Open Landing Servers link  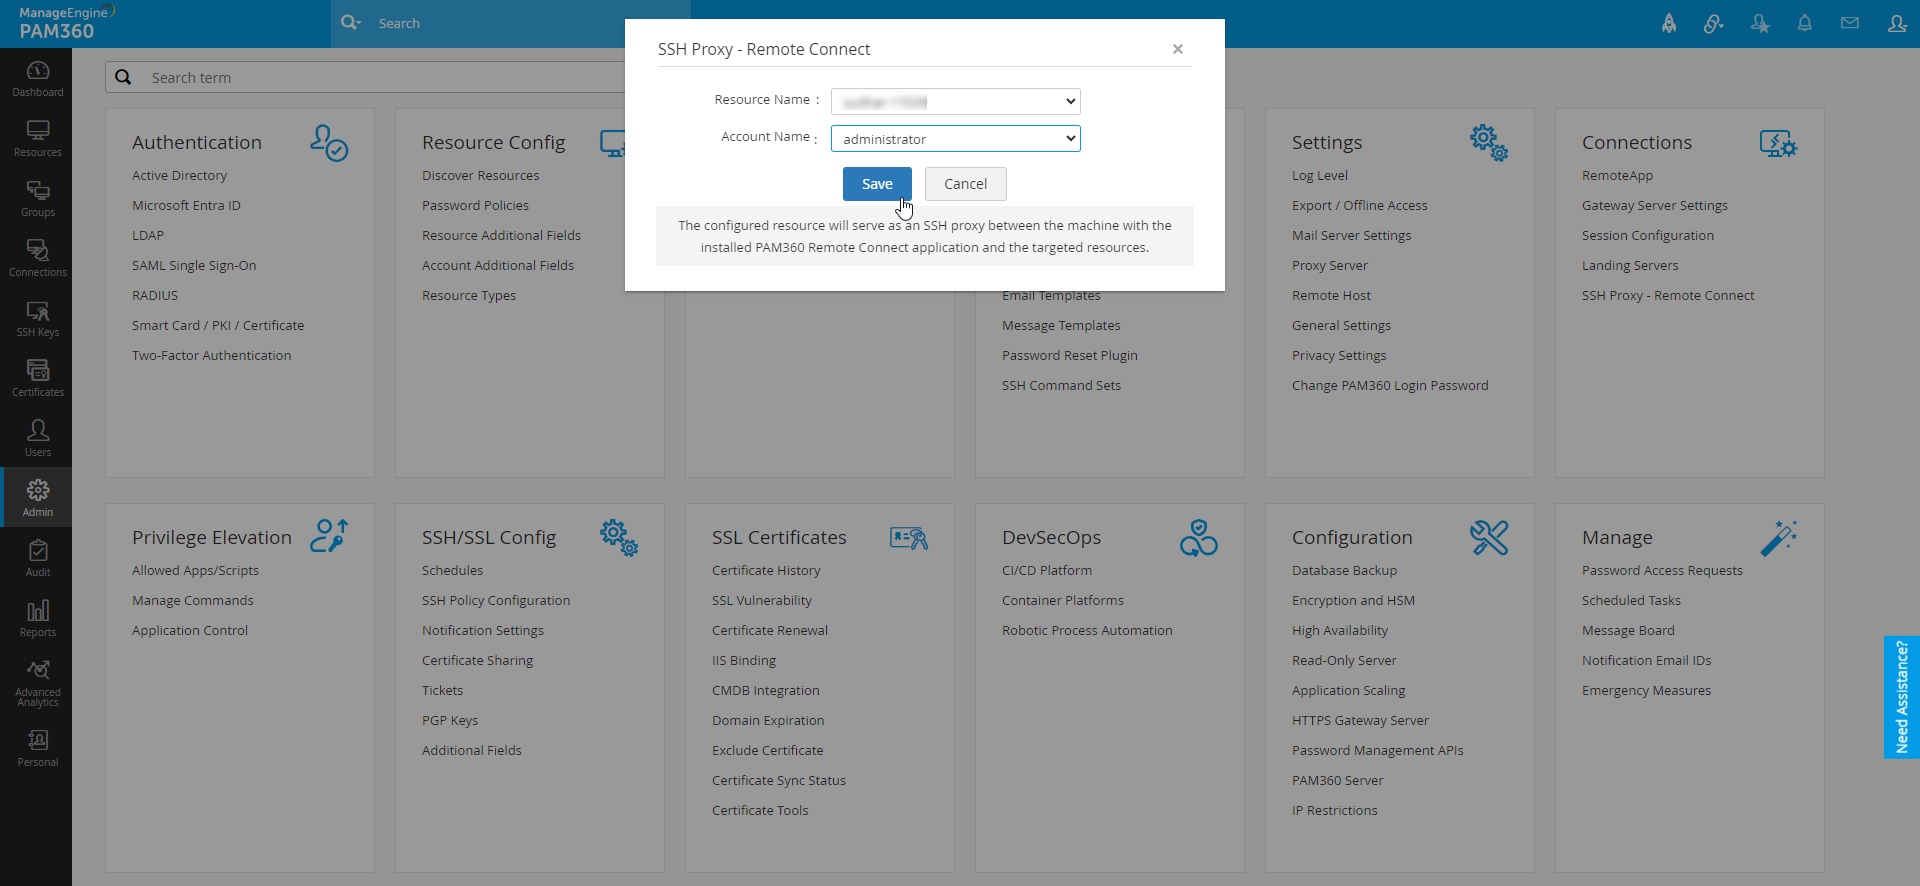point(1630,265)
